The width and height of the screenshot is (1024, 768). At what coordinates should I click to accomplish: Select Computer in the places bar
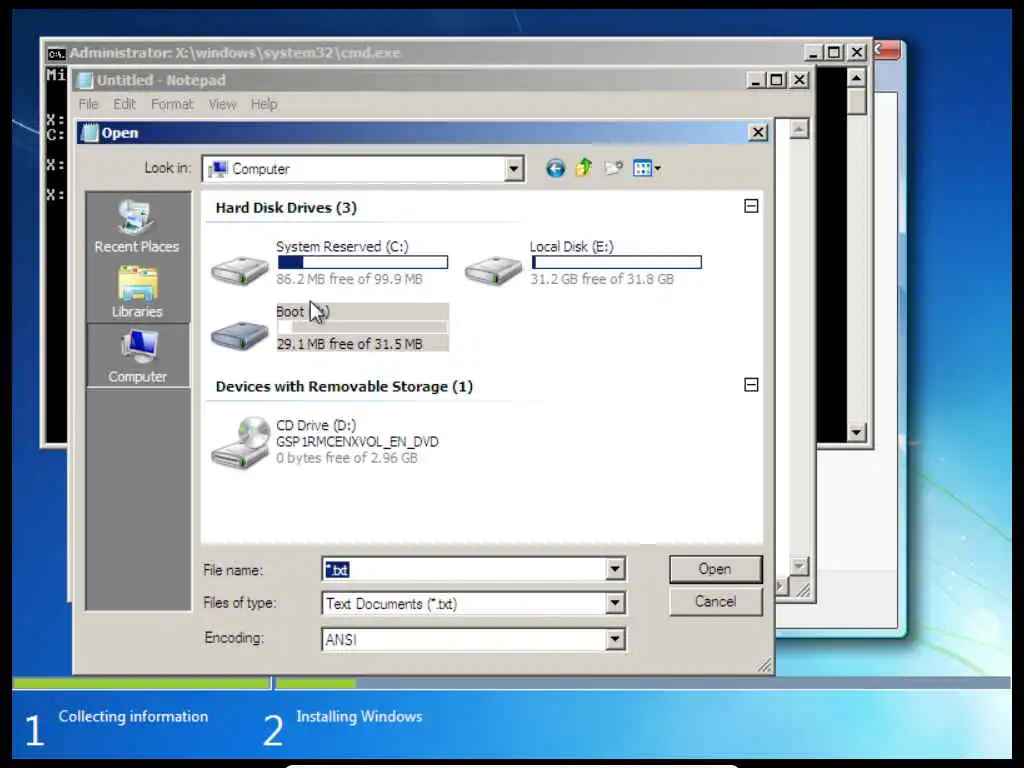coord(137,356)
